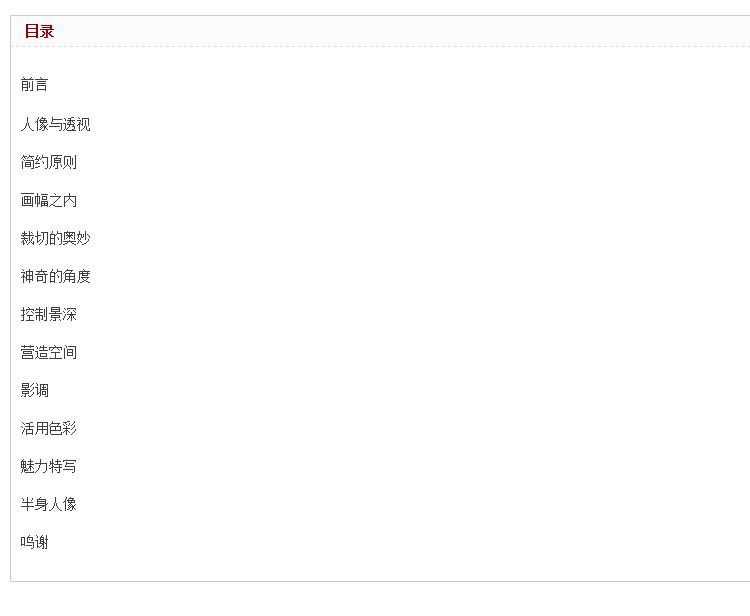
Task: Select the 影调 contents entry
Action: tap(34, 390)
